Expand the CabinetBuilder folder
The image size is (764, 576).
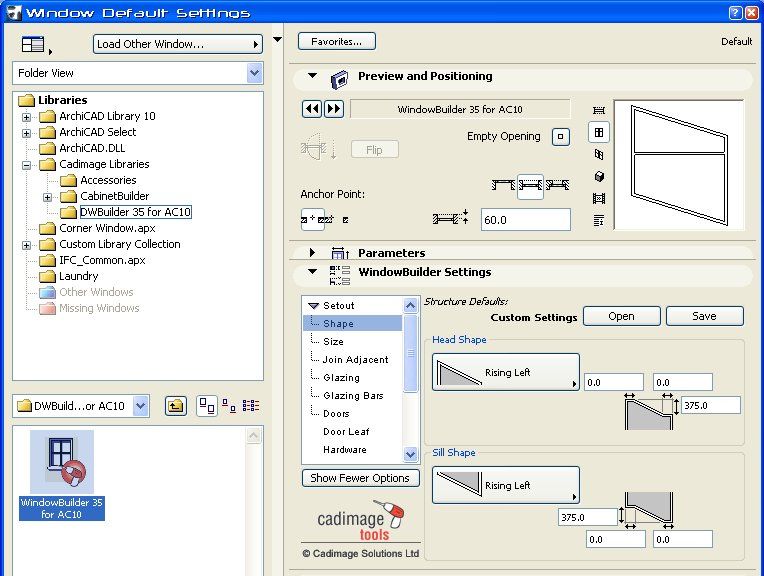(47, 197)
